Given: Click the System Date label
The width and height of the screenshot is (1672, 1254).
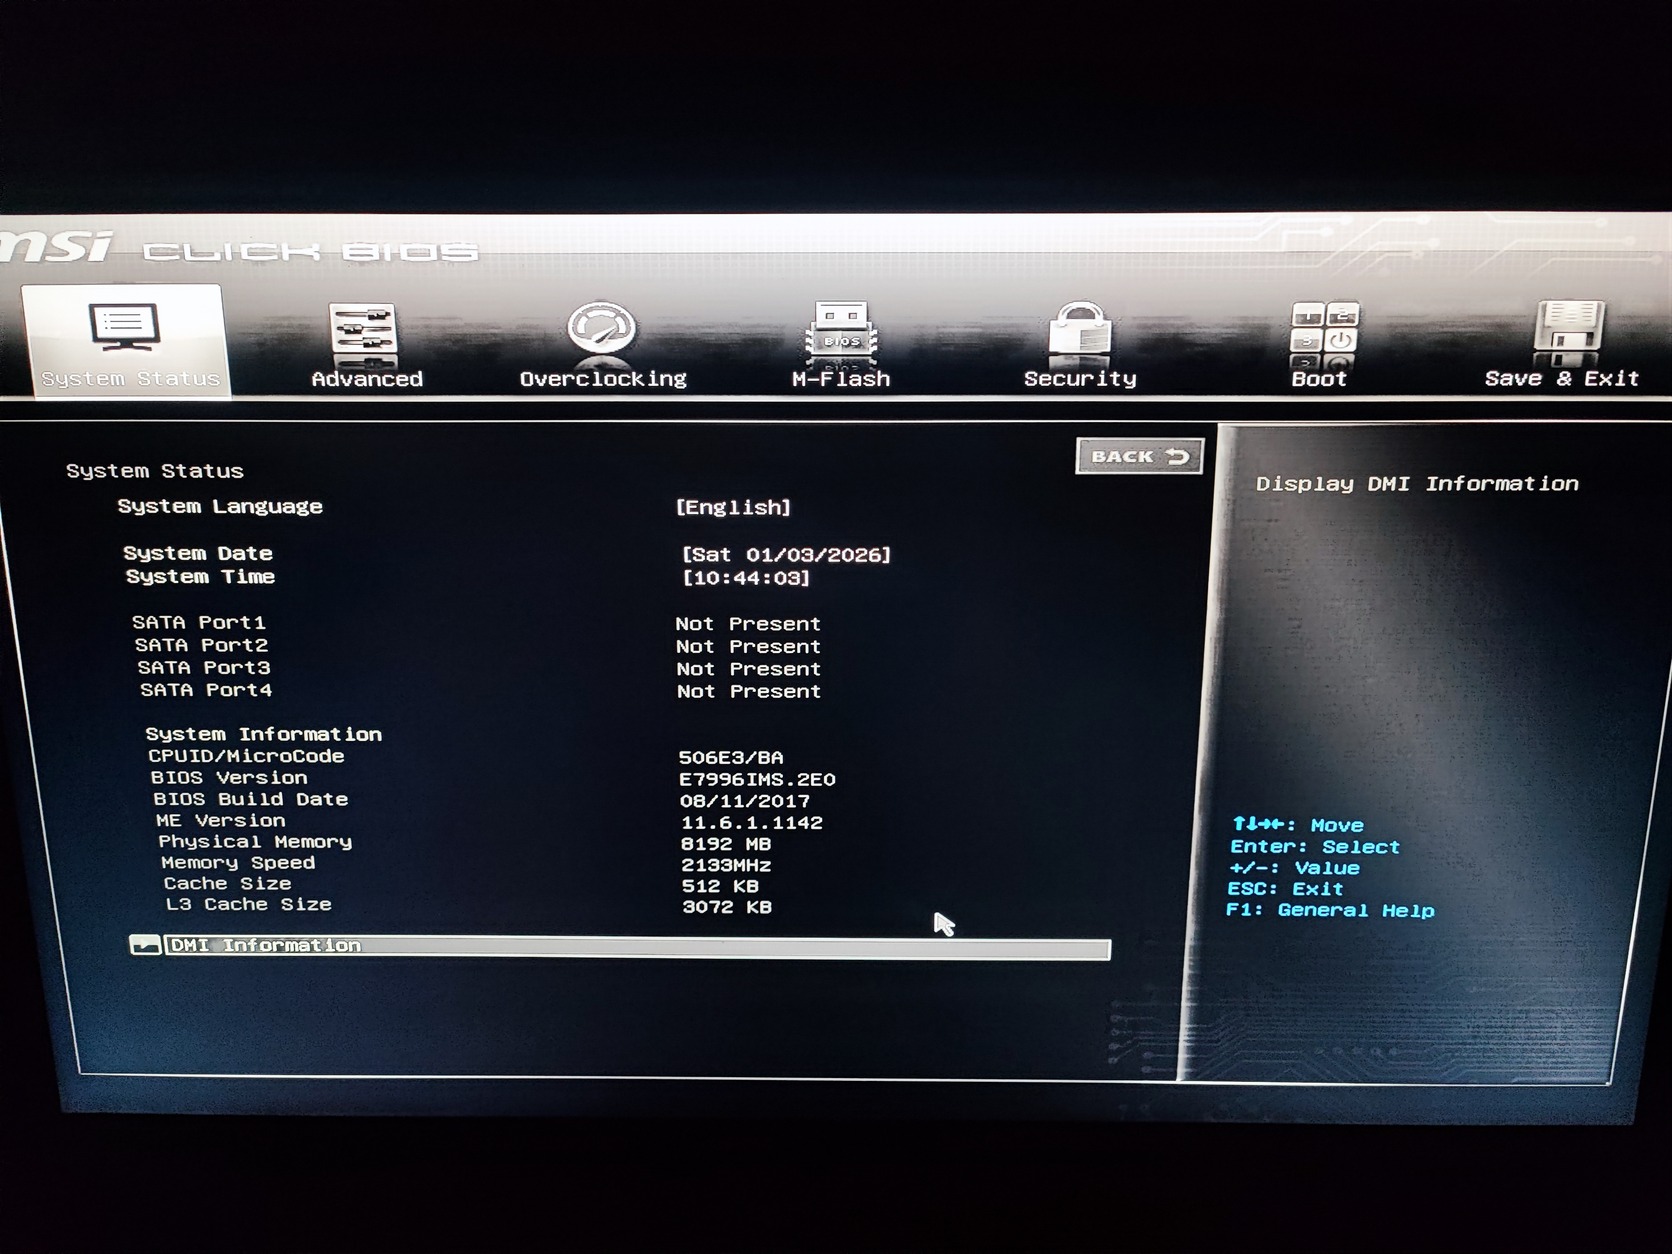Looking at the screenshot, I should 198,554.
